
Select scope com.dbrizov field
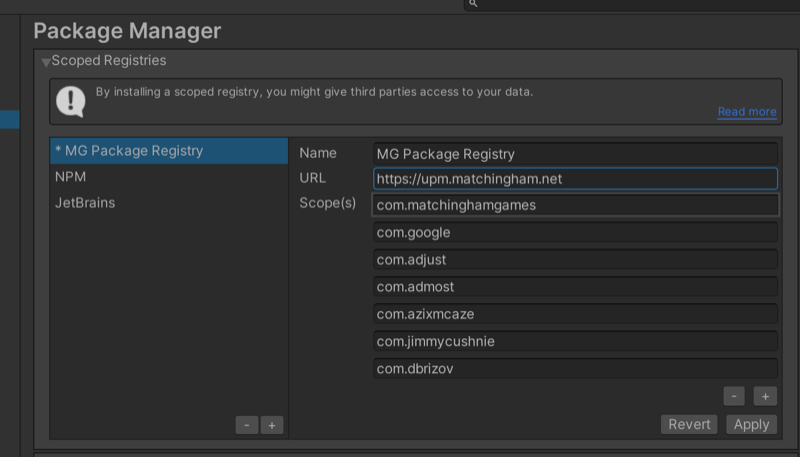pos(575,369)
